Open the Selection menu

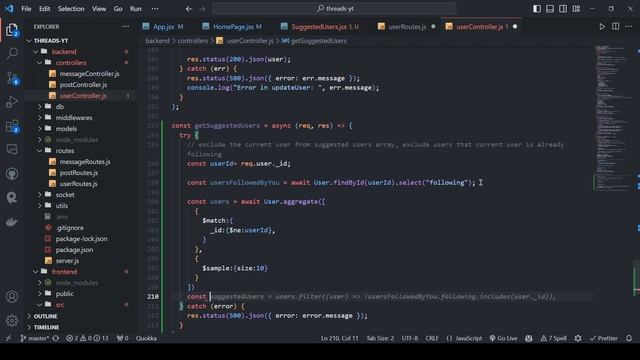(x=71, y=9)
